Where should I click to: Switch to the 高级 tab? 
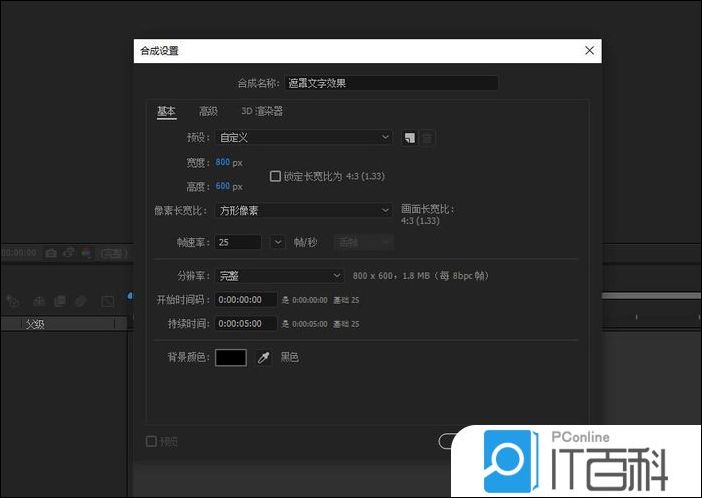pyautogui.click(x=208, y=111)
